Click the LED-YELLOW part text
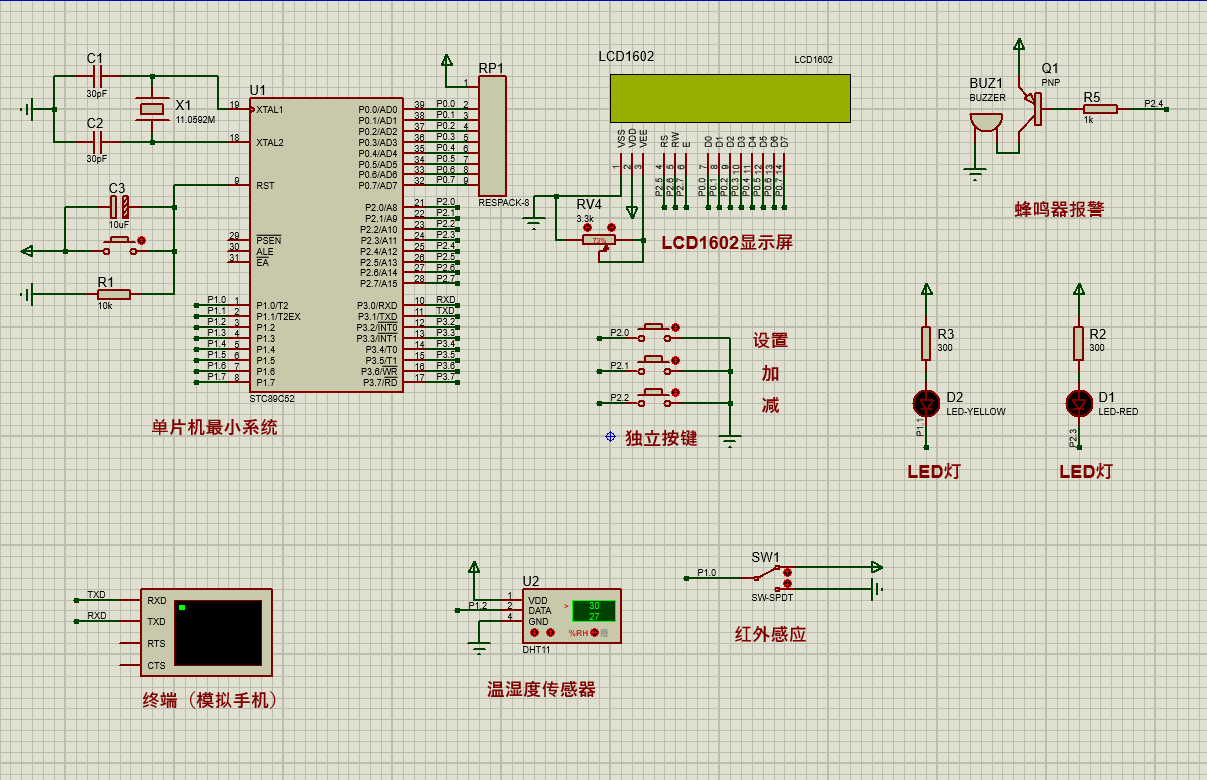This screenshot has height=780, width=1207. tap(976, 411)
